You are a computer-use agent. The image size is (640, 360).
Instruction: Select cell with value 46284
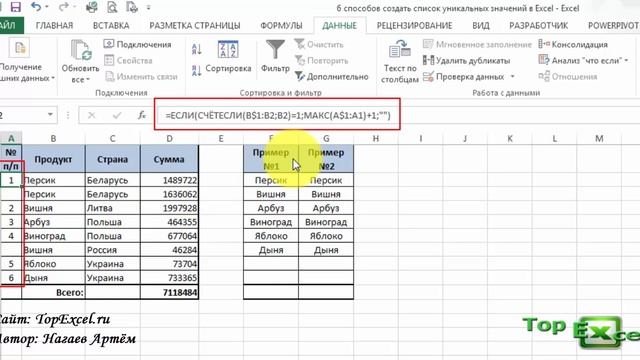point(169,250)
